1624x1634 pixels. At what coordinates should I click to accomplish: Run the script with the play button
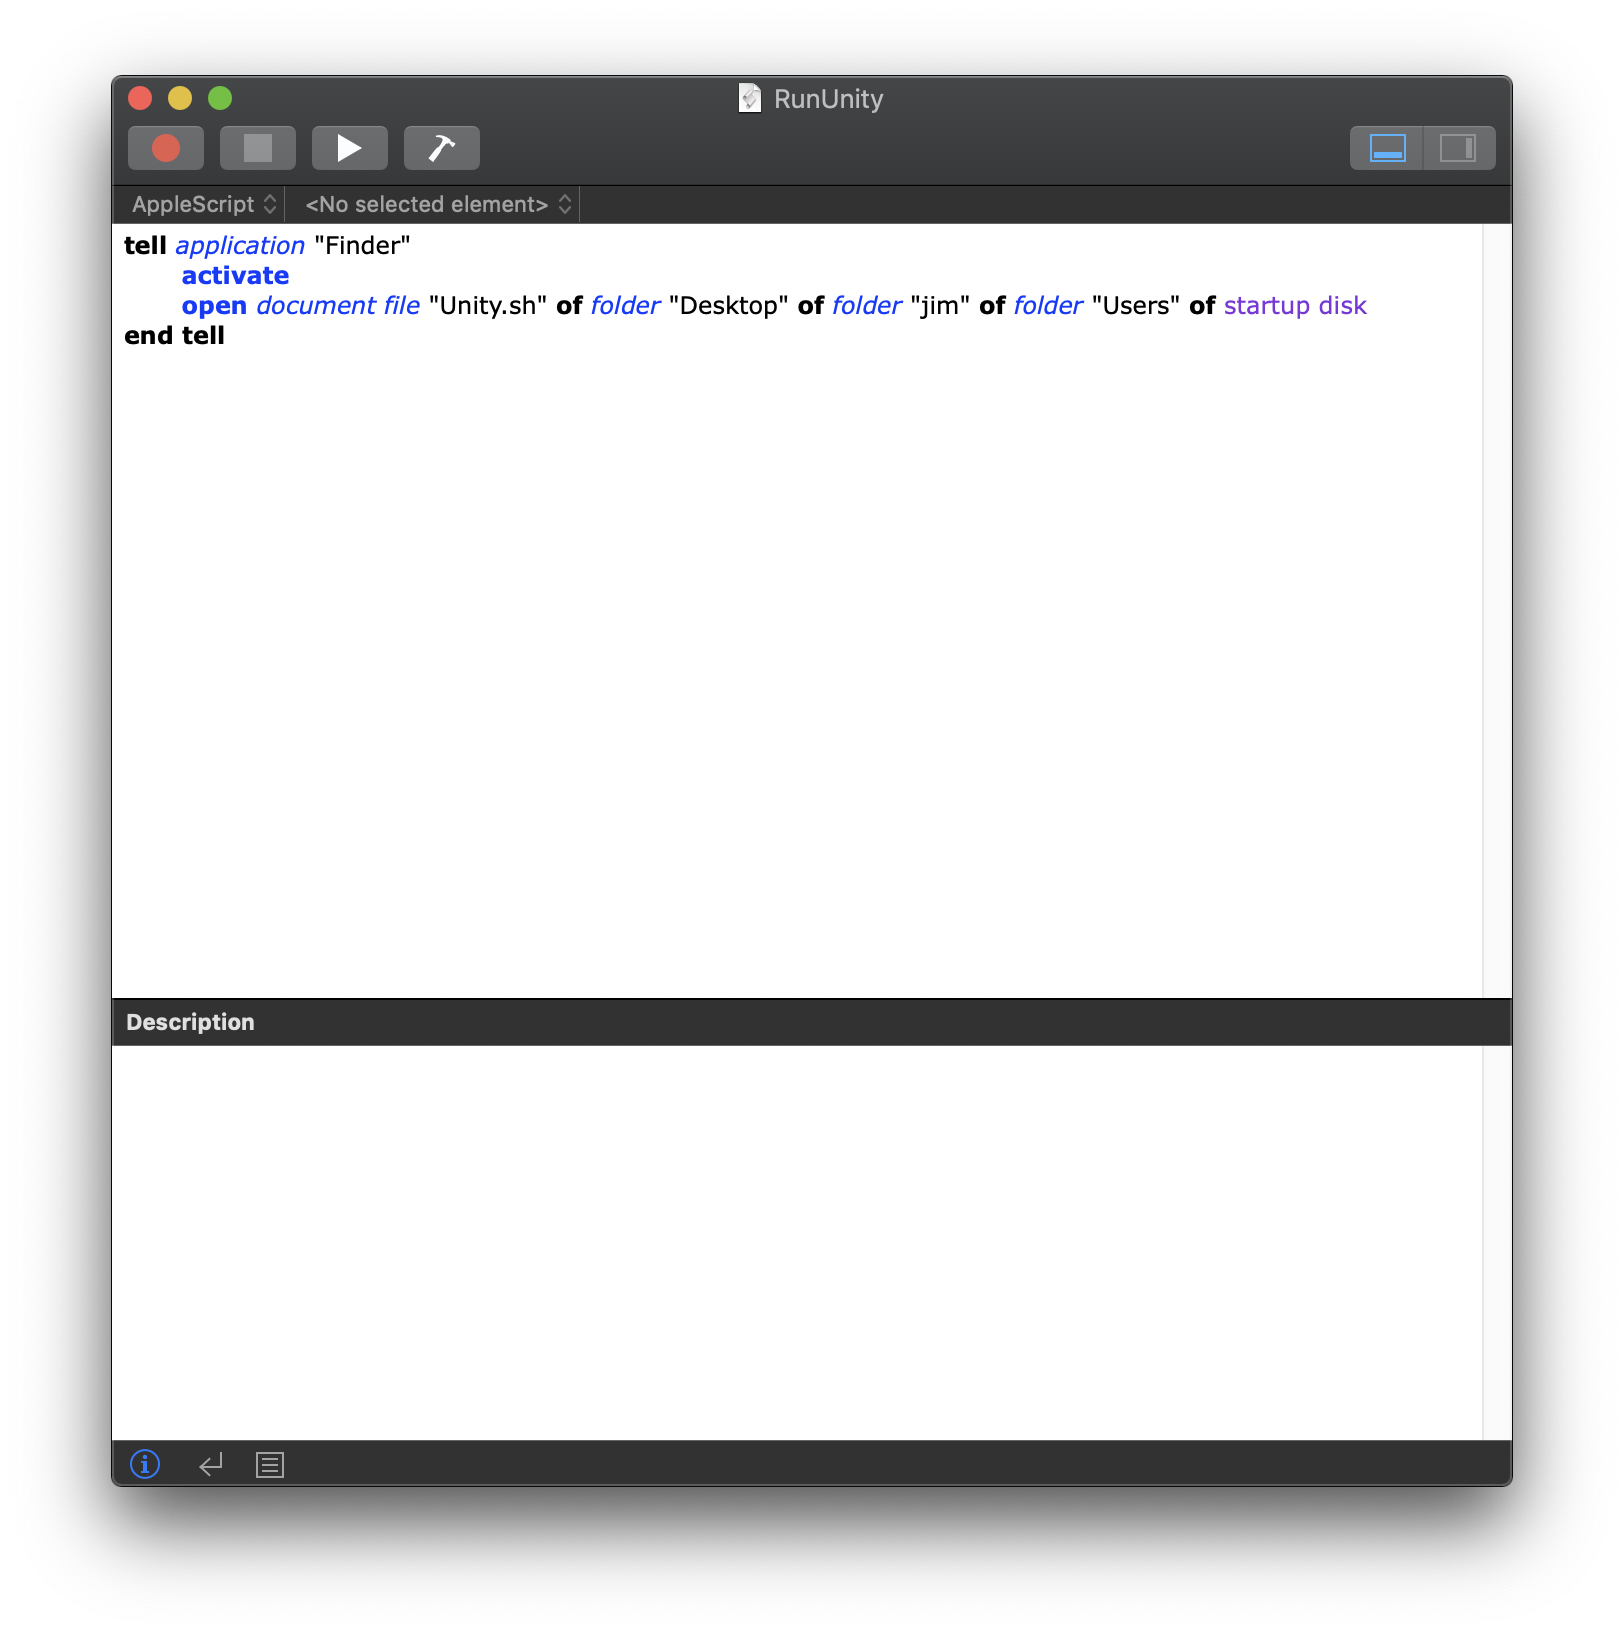350,148
